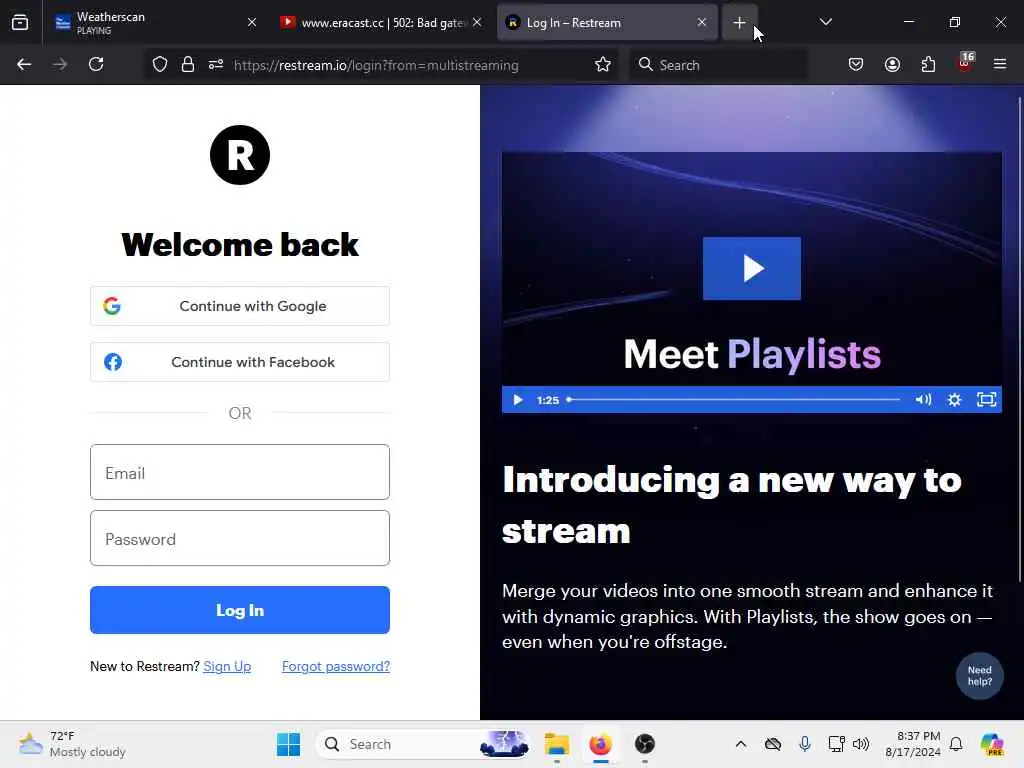
Task: Click Continue with Google
Action: [240, 306]
